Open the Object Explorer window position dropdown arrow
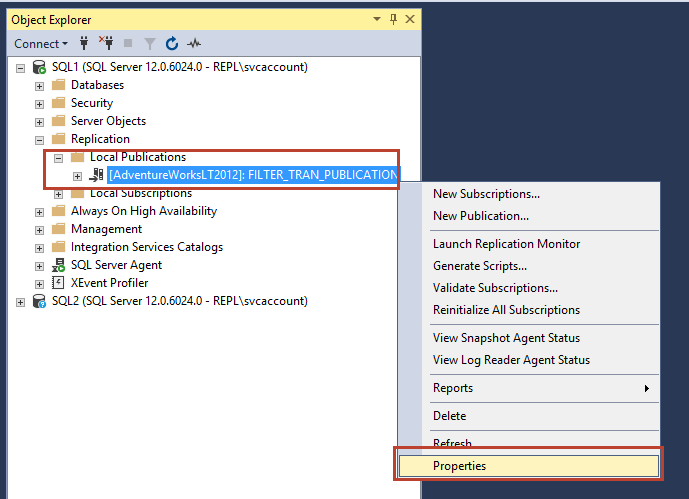This screenshot has height=499, width=689. coord(377,19)
